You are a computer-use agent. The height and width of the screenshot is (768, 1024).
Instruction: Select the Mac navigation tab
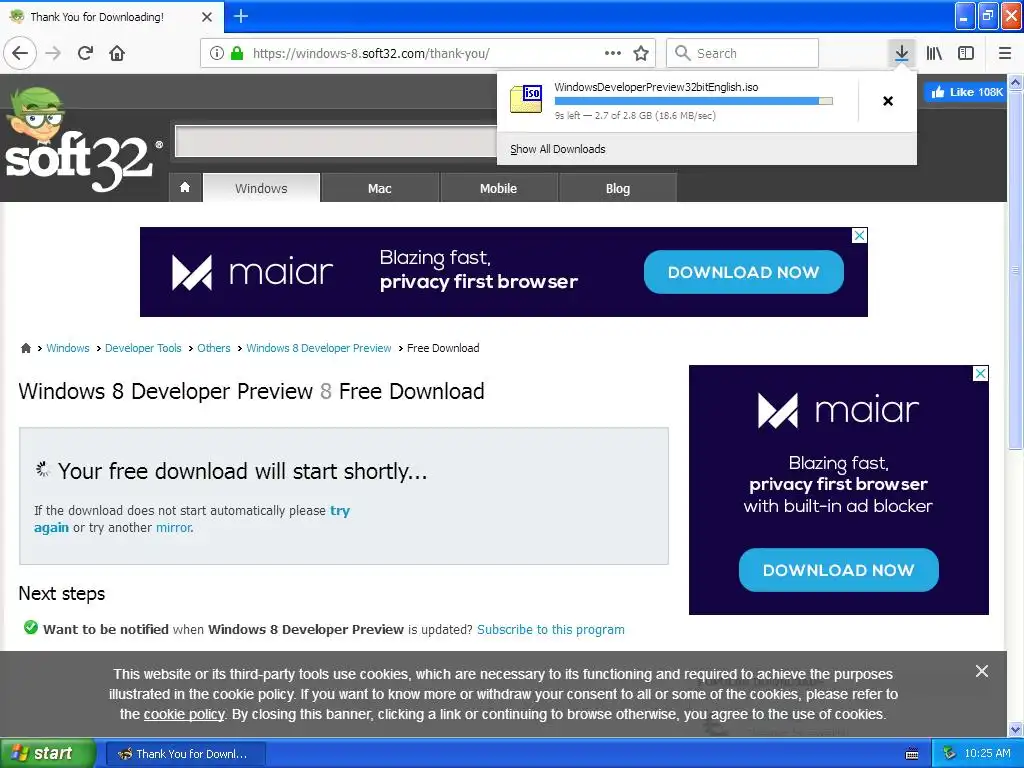pyautogui.click(x=379, y=188)
